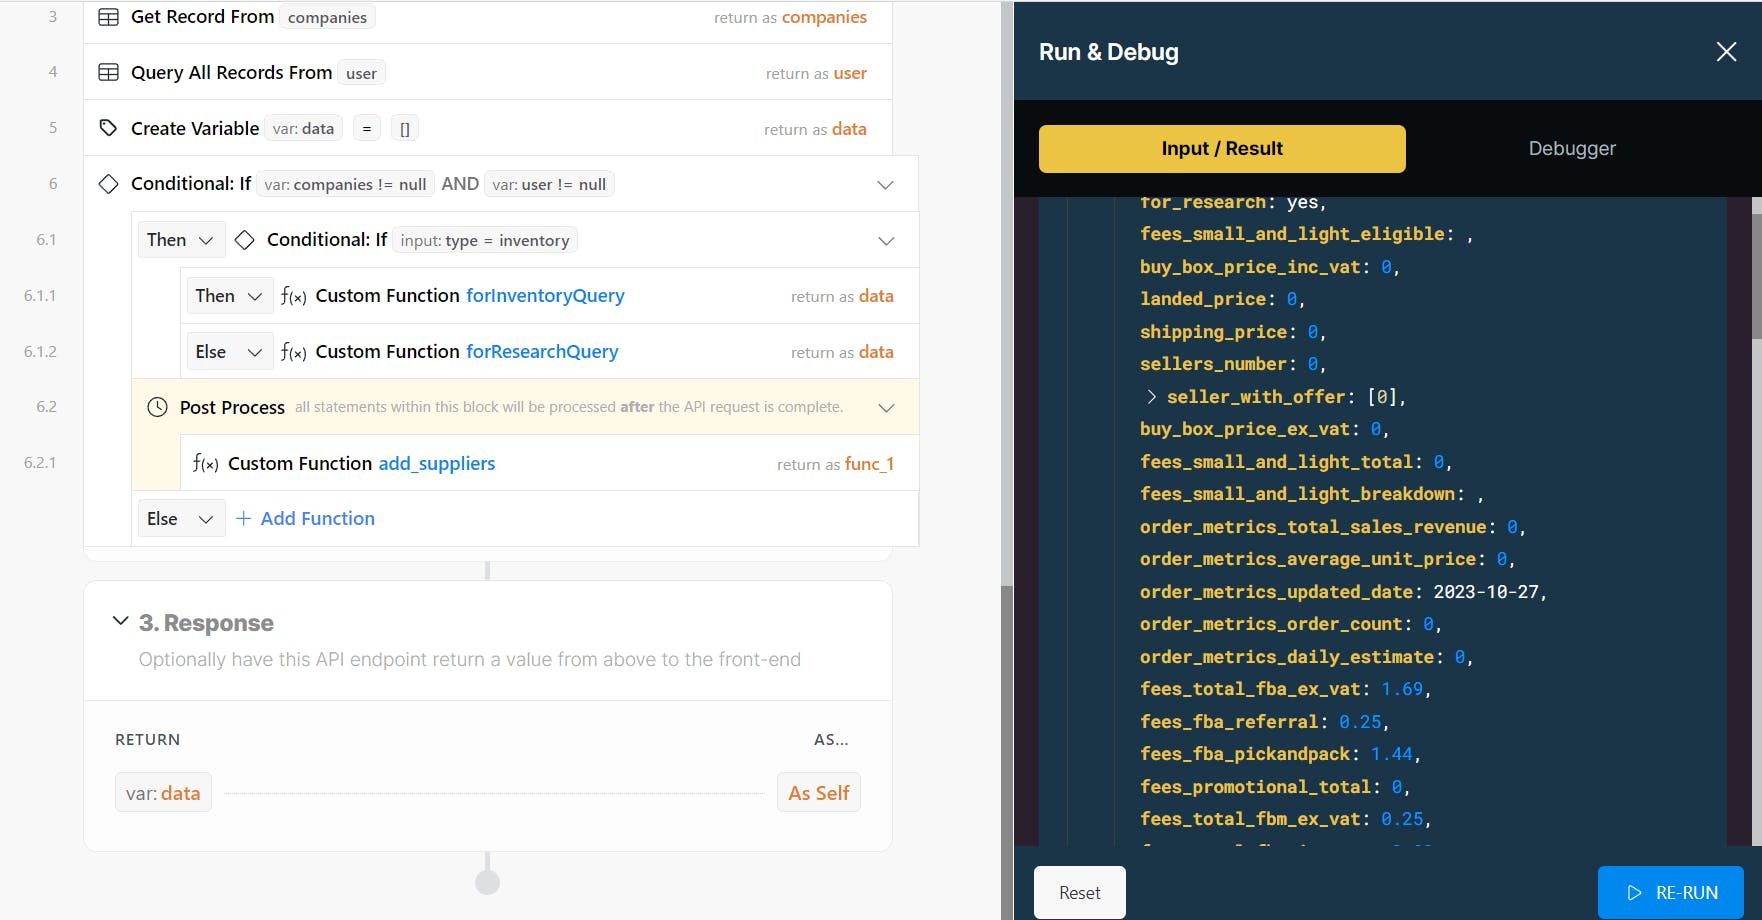Click the equals operator in Create Variable

pos(367,129)
